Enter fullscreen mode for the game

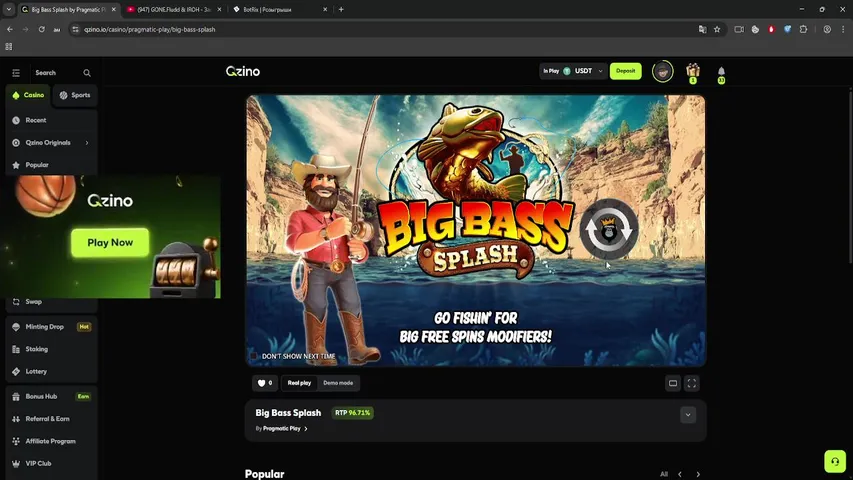(x=691, y=383)
